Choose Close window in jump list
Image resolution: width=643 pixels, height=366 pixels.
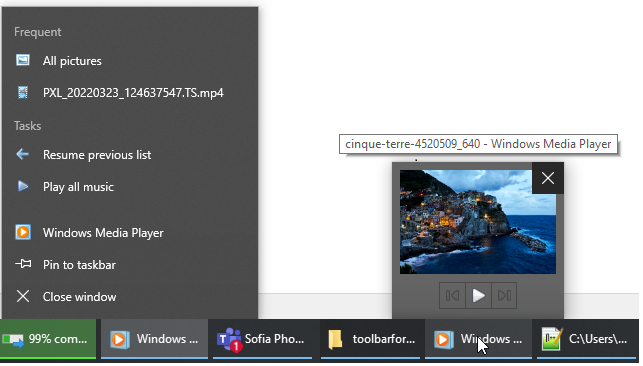tap(130, 296)
